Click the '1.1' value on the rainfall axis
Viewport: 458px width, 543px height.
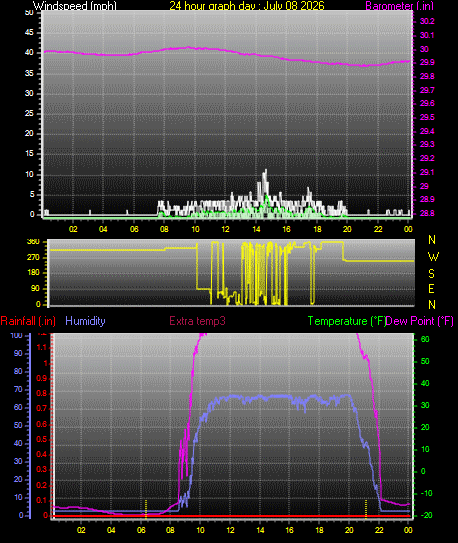(x=42, y=348)
